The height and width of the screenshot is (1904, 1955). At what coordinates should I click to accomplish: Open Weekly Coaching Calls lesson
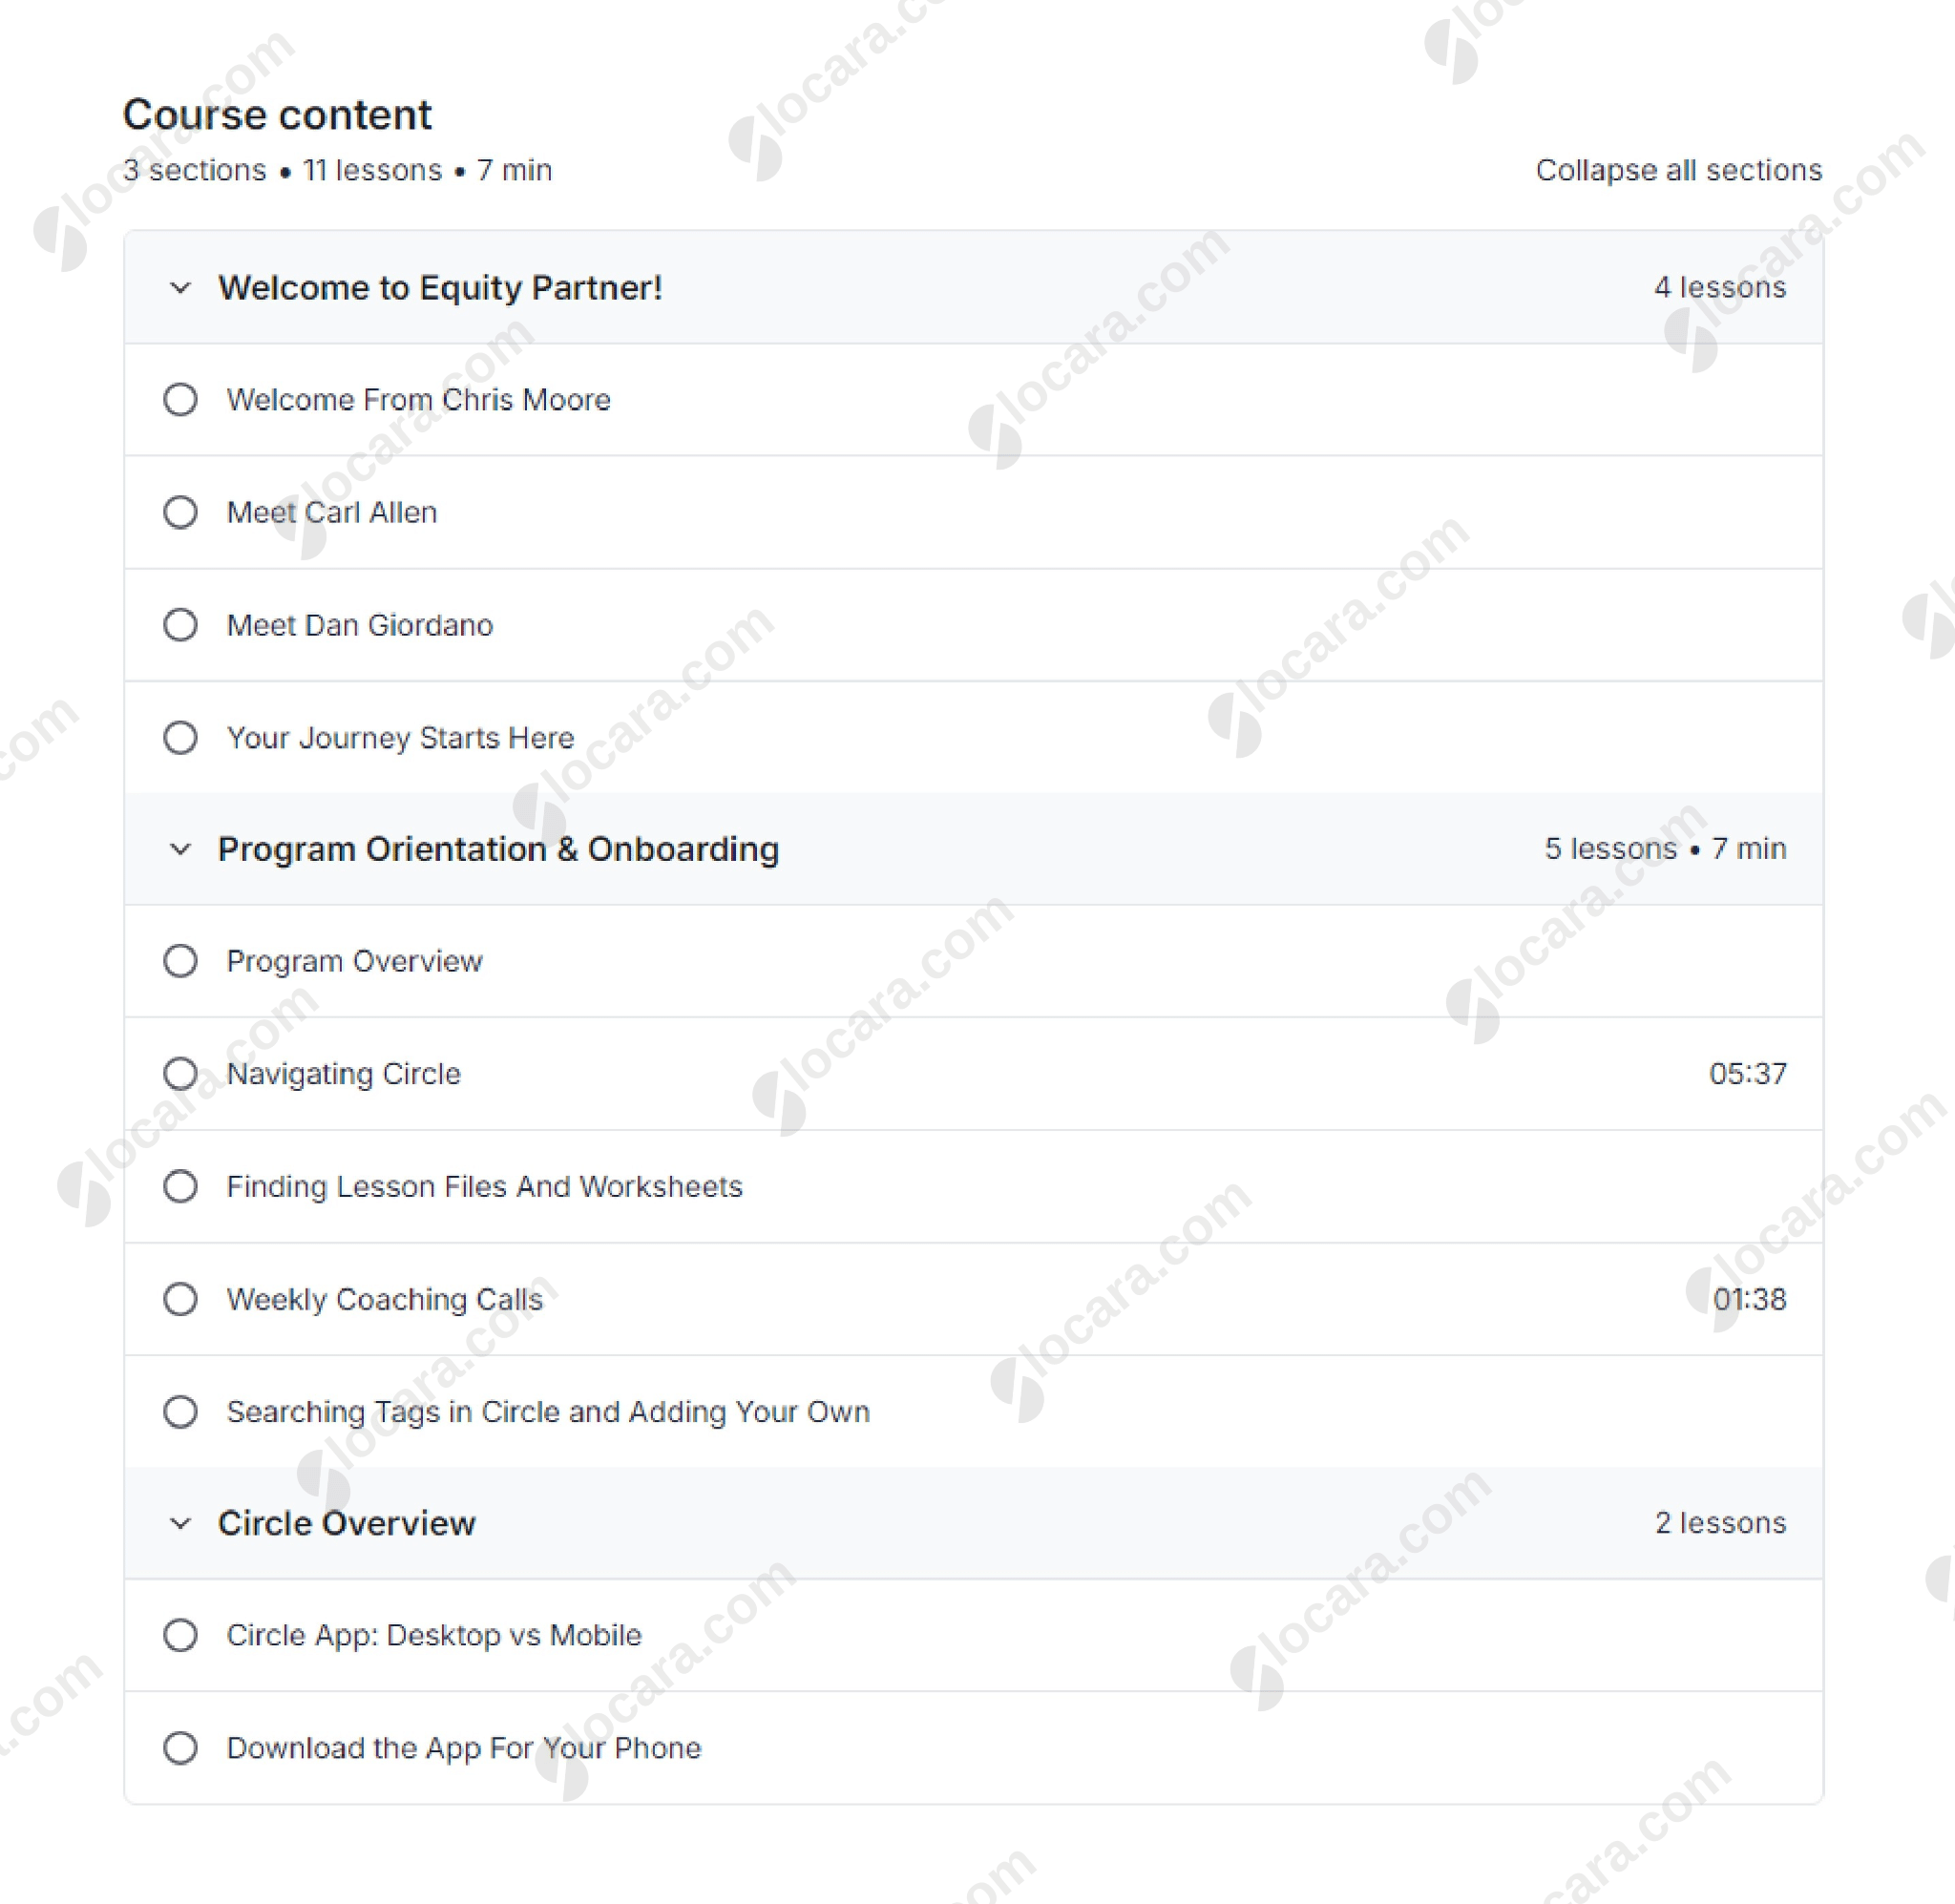384,1299
